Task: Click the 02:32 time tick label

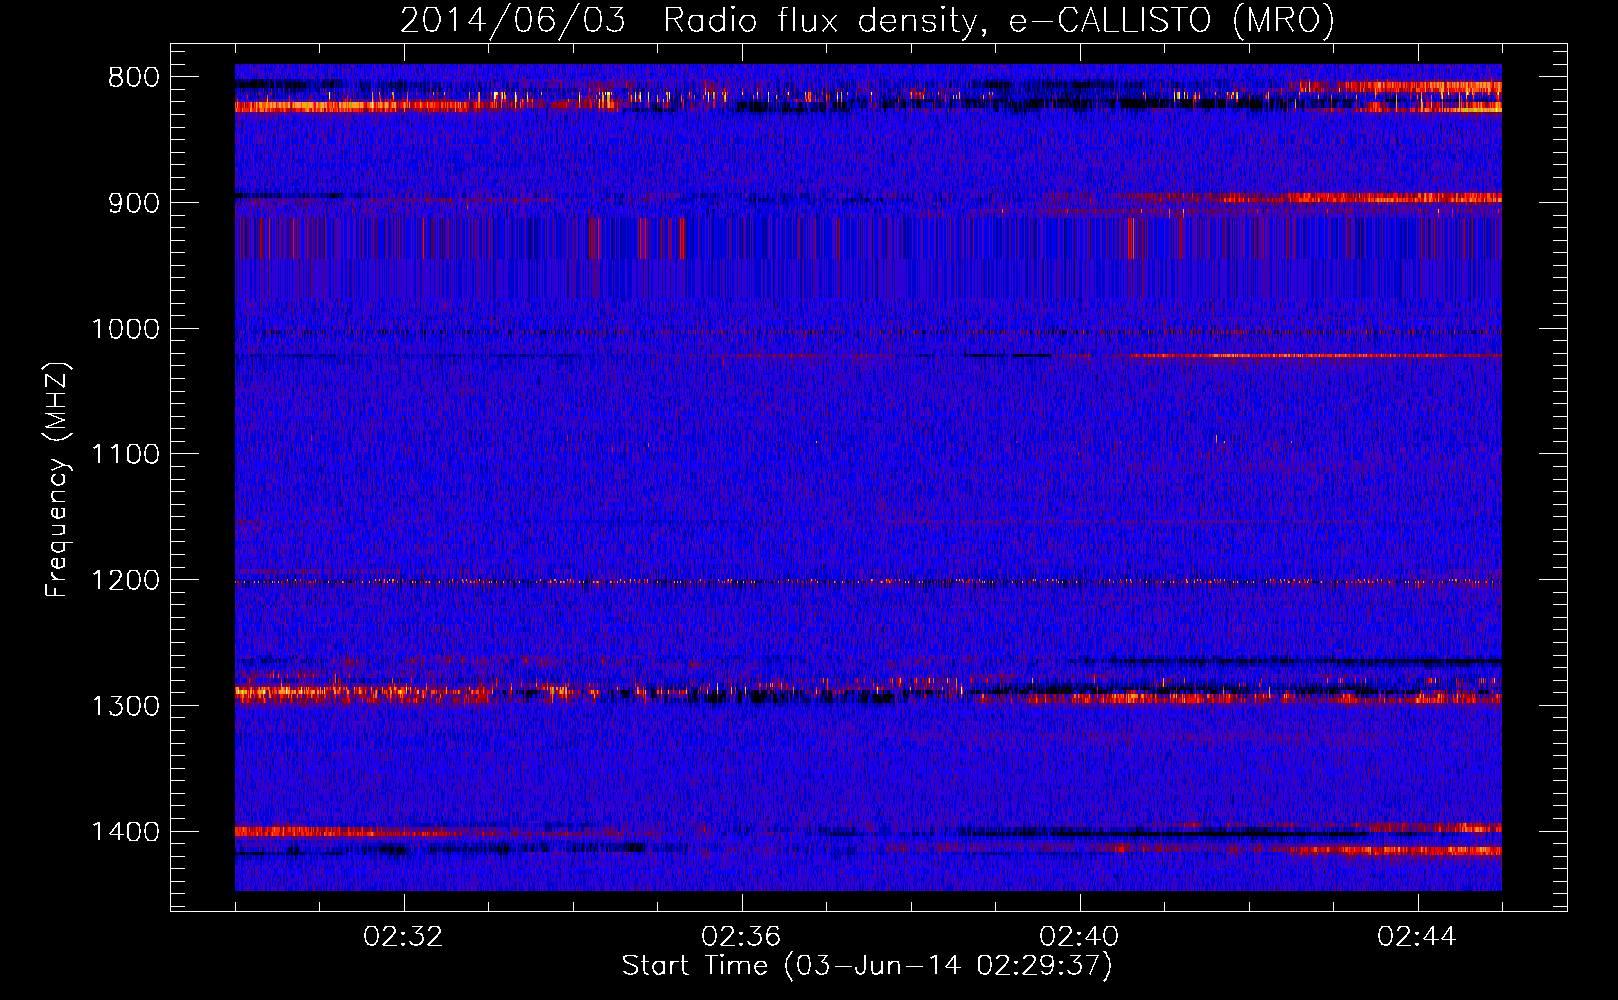Action: pos(404,937)
